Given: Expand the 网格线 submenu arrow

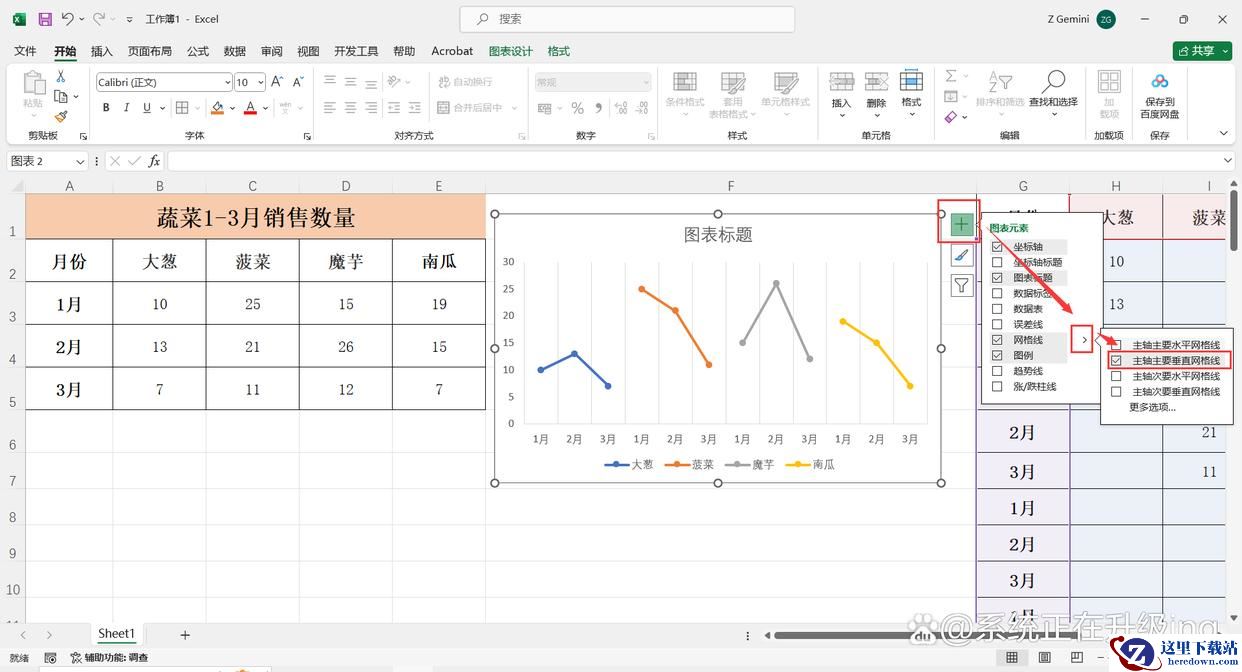Looking at the screenshot, I should tap(1084, 340).
